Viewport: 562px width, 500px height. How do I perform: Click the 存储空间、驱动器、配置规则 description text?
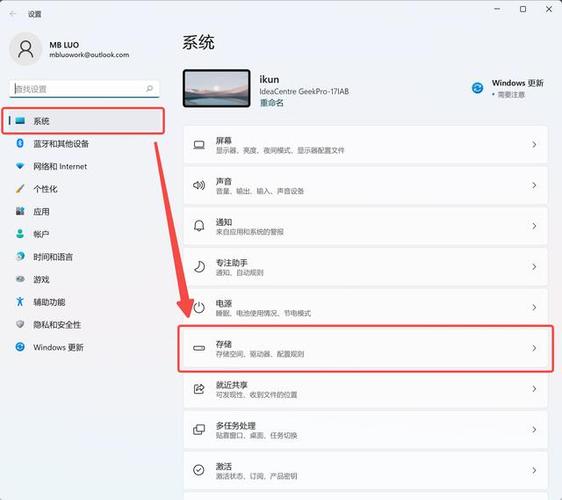pyautogui.click(x=260, y=354)
